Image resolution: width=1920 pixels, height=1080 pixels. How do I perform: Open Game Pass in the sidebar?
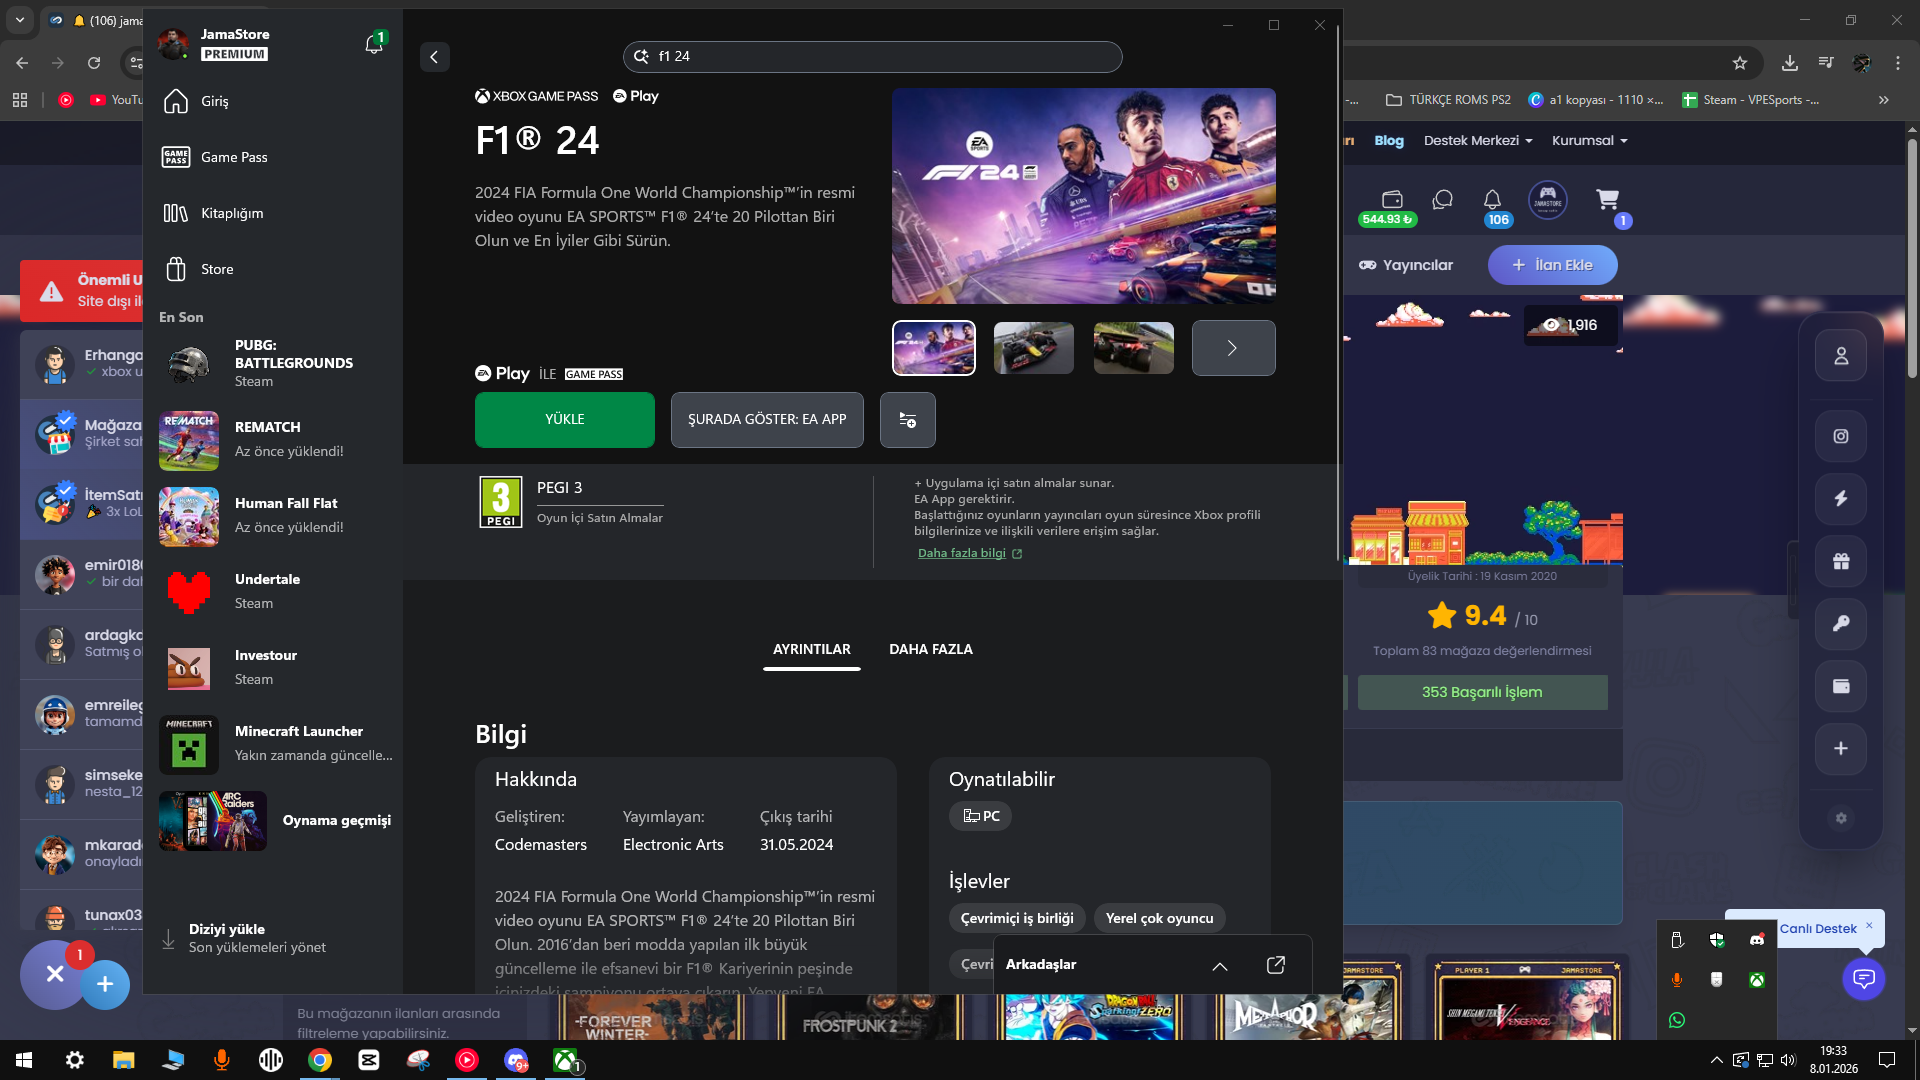[273, 157]
